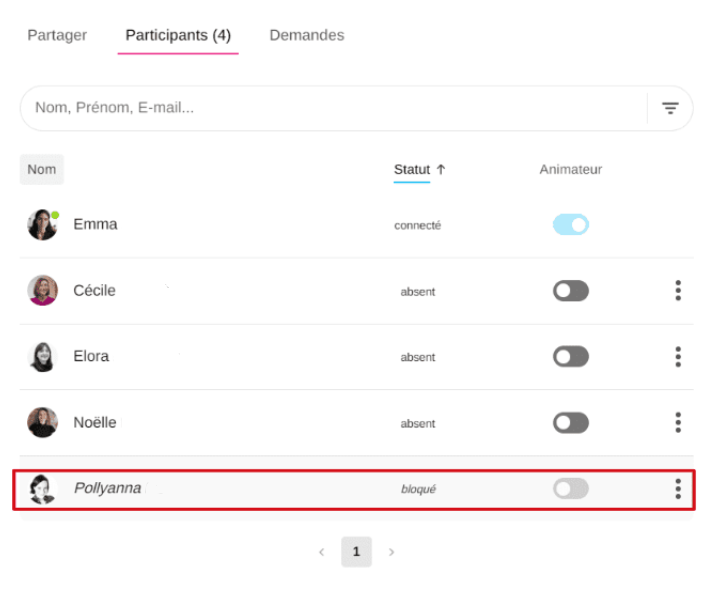The width and height of the screenshot is (714, 589).
Task: Go to the previous page arrow
Action: click(x=321, y=552)
